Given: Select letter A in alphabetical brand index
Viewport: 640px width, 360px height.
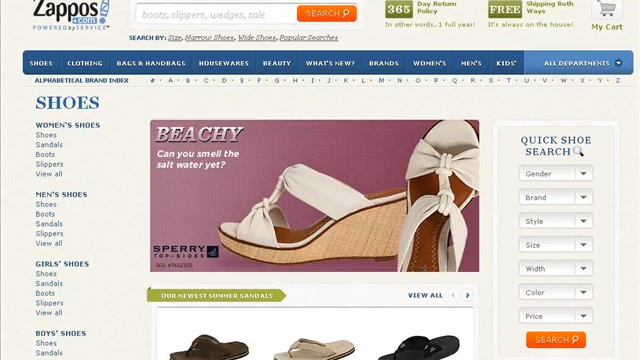Looking at the screenshot, I should click(x=171, y=80).
